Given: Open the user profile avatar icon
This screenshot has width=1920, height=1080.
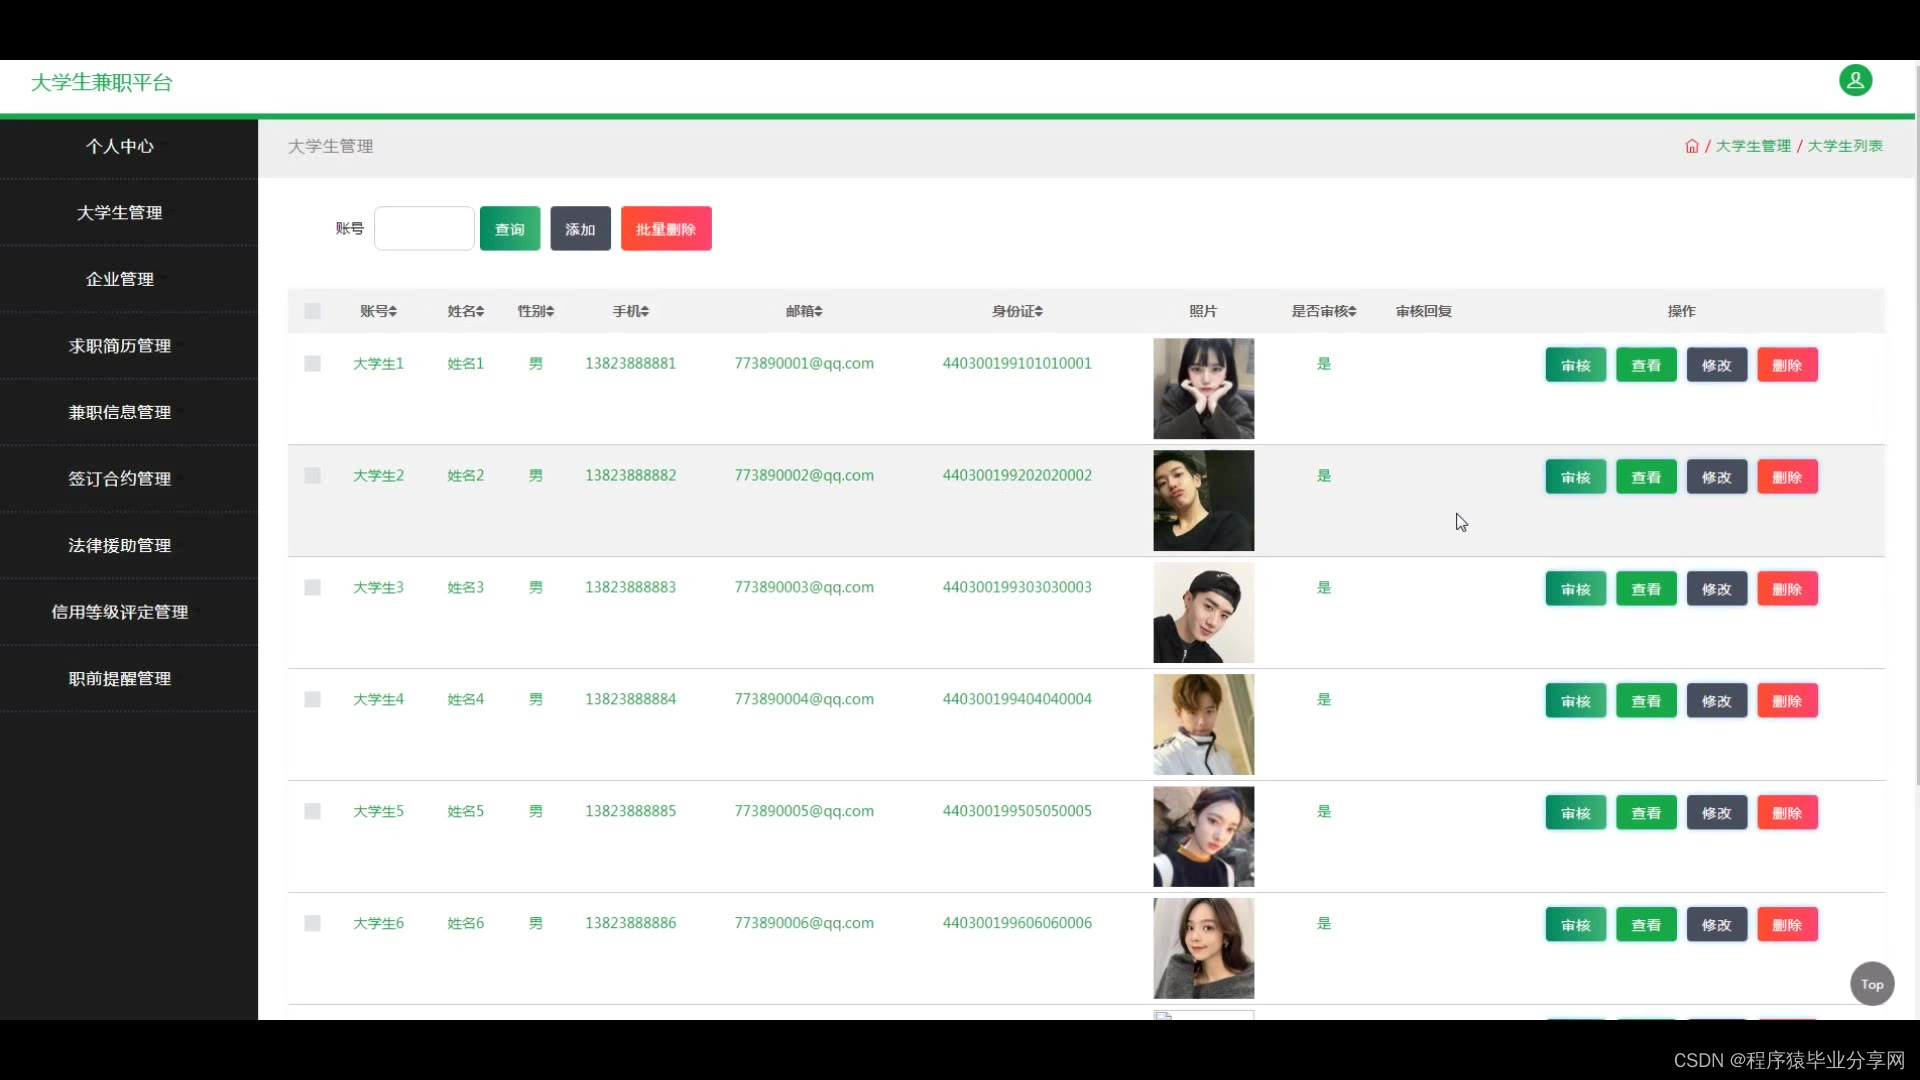Looking at the screenshot, I should click(x=1855, y=81).
